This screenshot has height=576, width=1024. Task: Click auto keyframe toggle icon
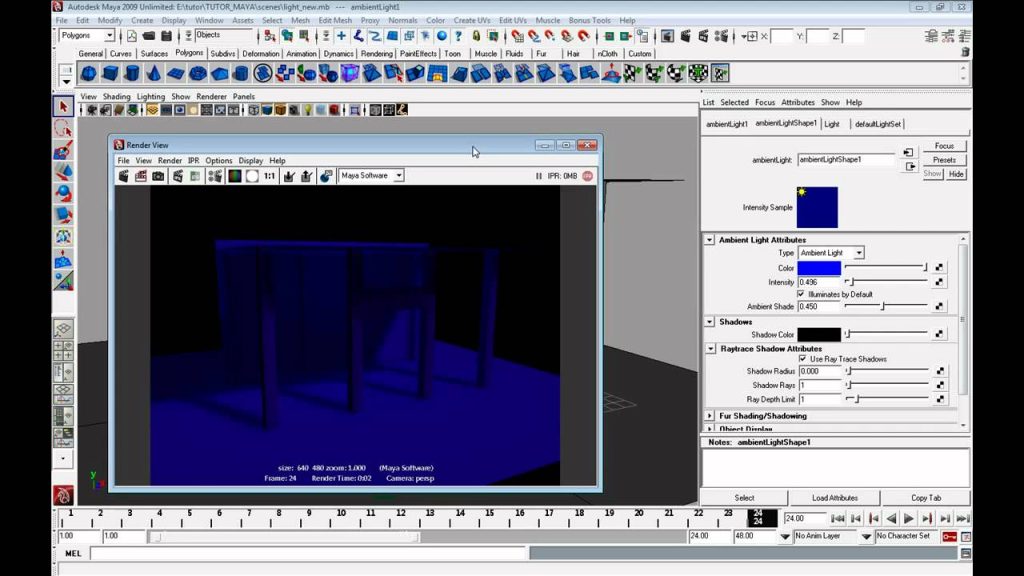pyautogui.click(x=950, y=536)
